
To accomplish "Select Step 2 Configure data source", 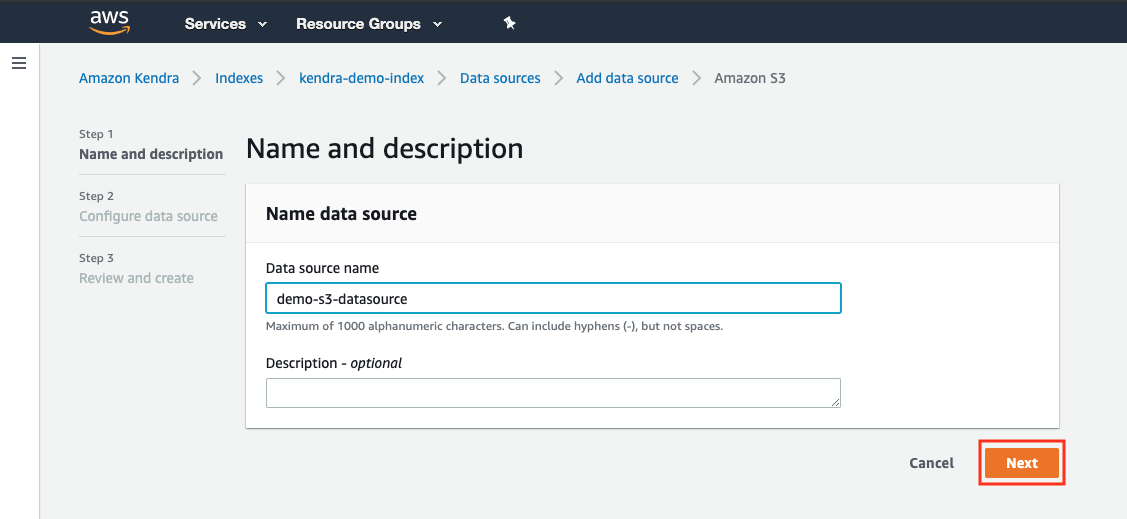I will tap(148, 216).
